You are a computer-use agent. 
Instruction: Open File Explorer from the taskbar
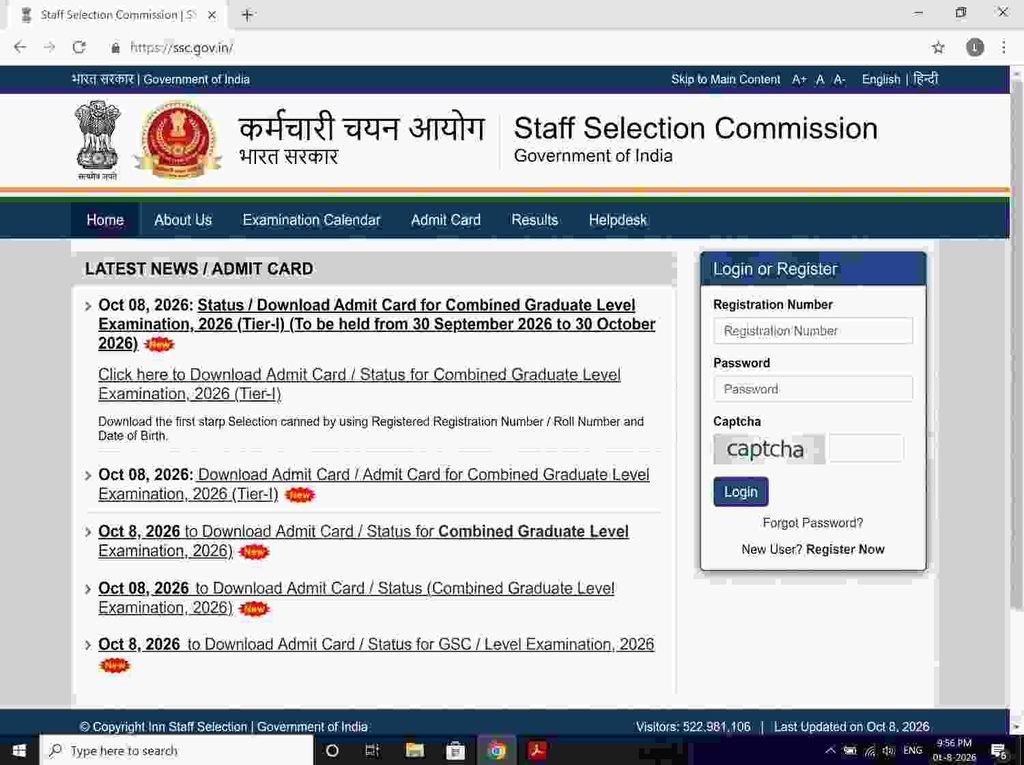(414, 751)
